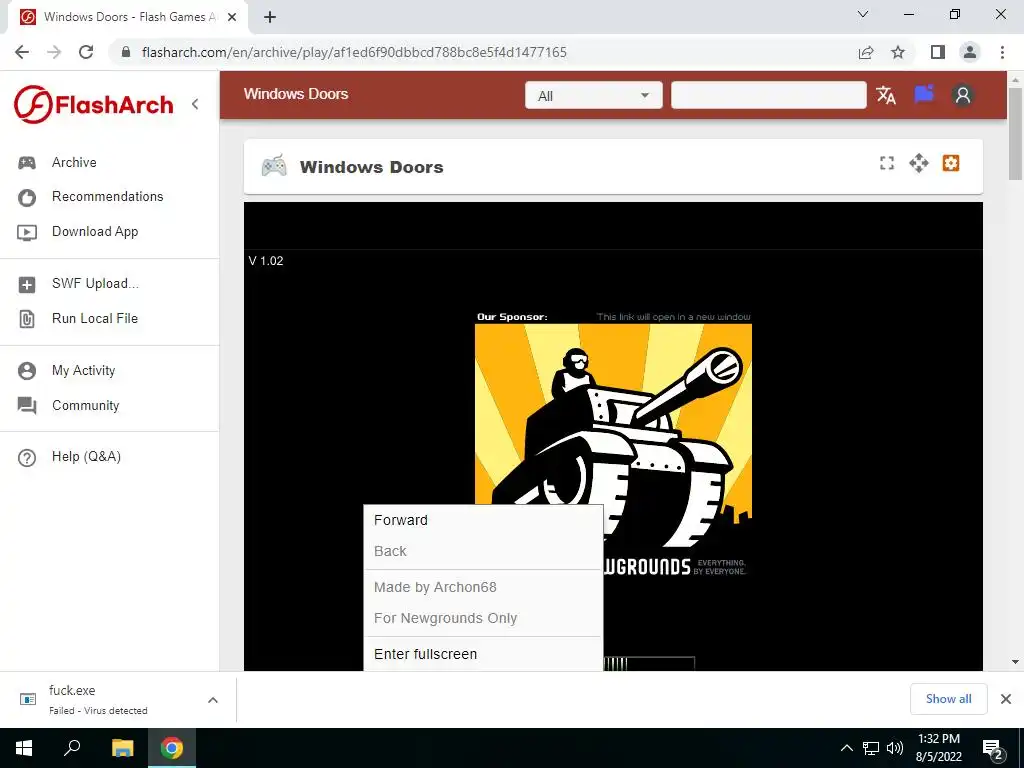Open Recommendations in the sidebar
Image resolution: width=1024 pixels, height=768 pixels.
tap(108, 197)
